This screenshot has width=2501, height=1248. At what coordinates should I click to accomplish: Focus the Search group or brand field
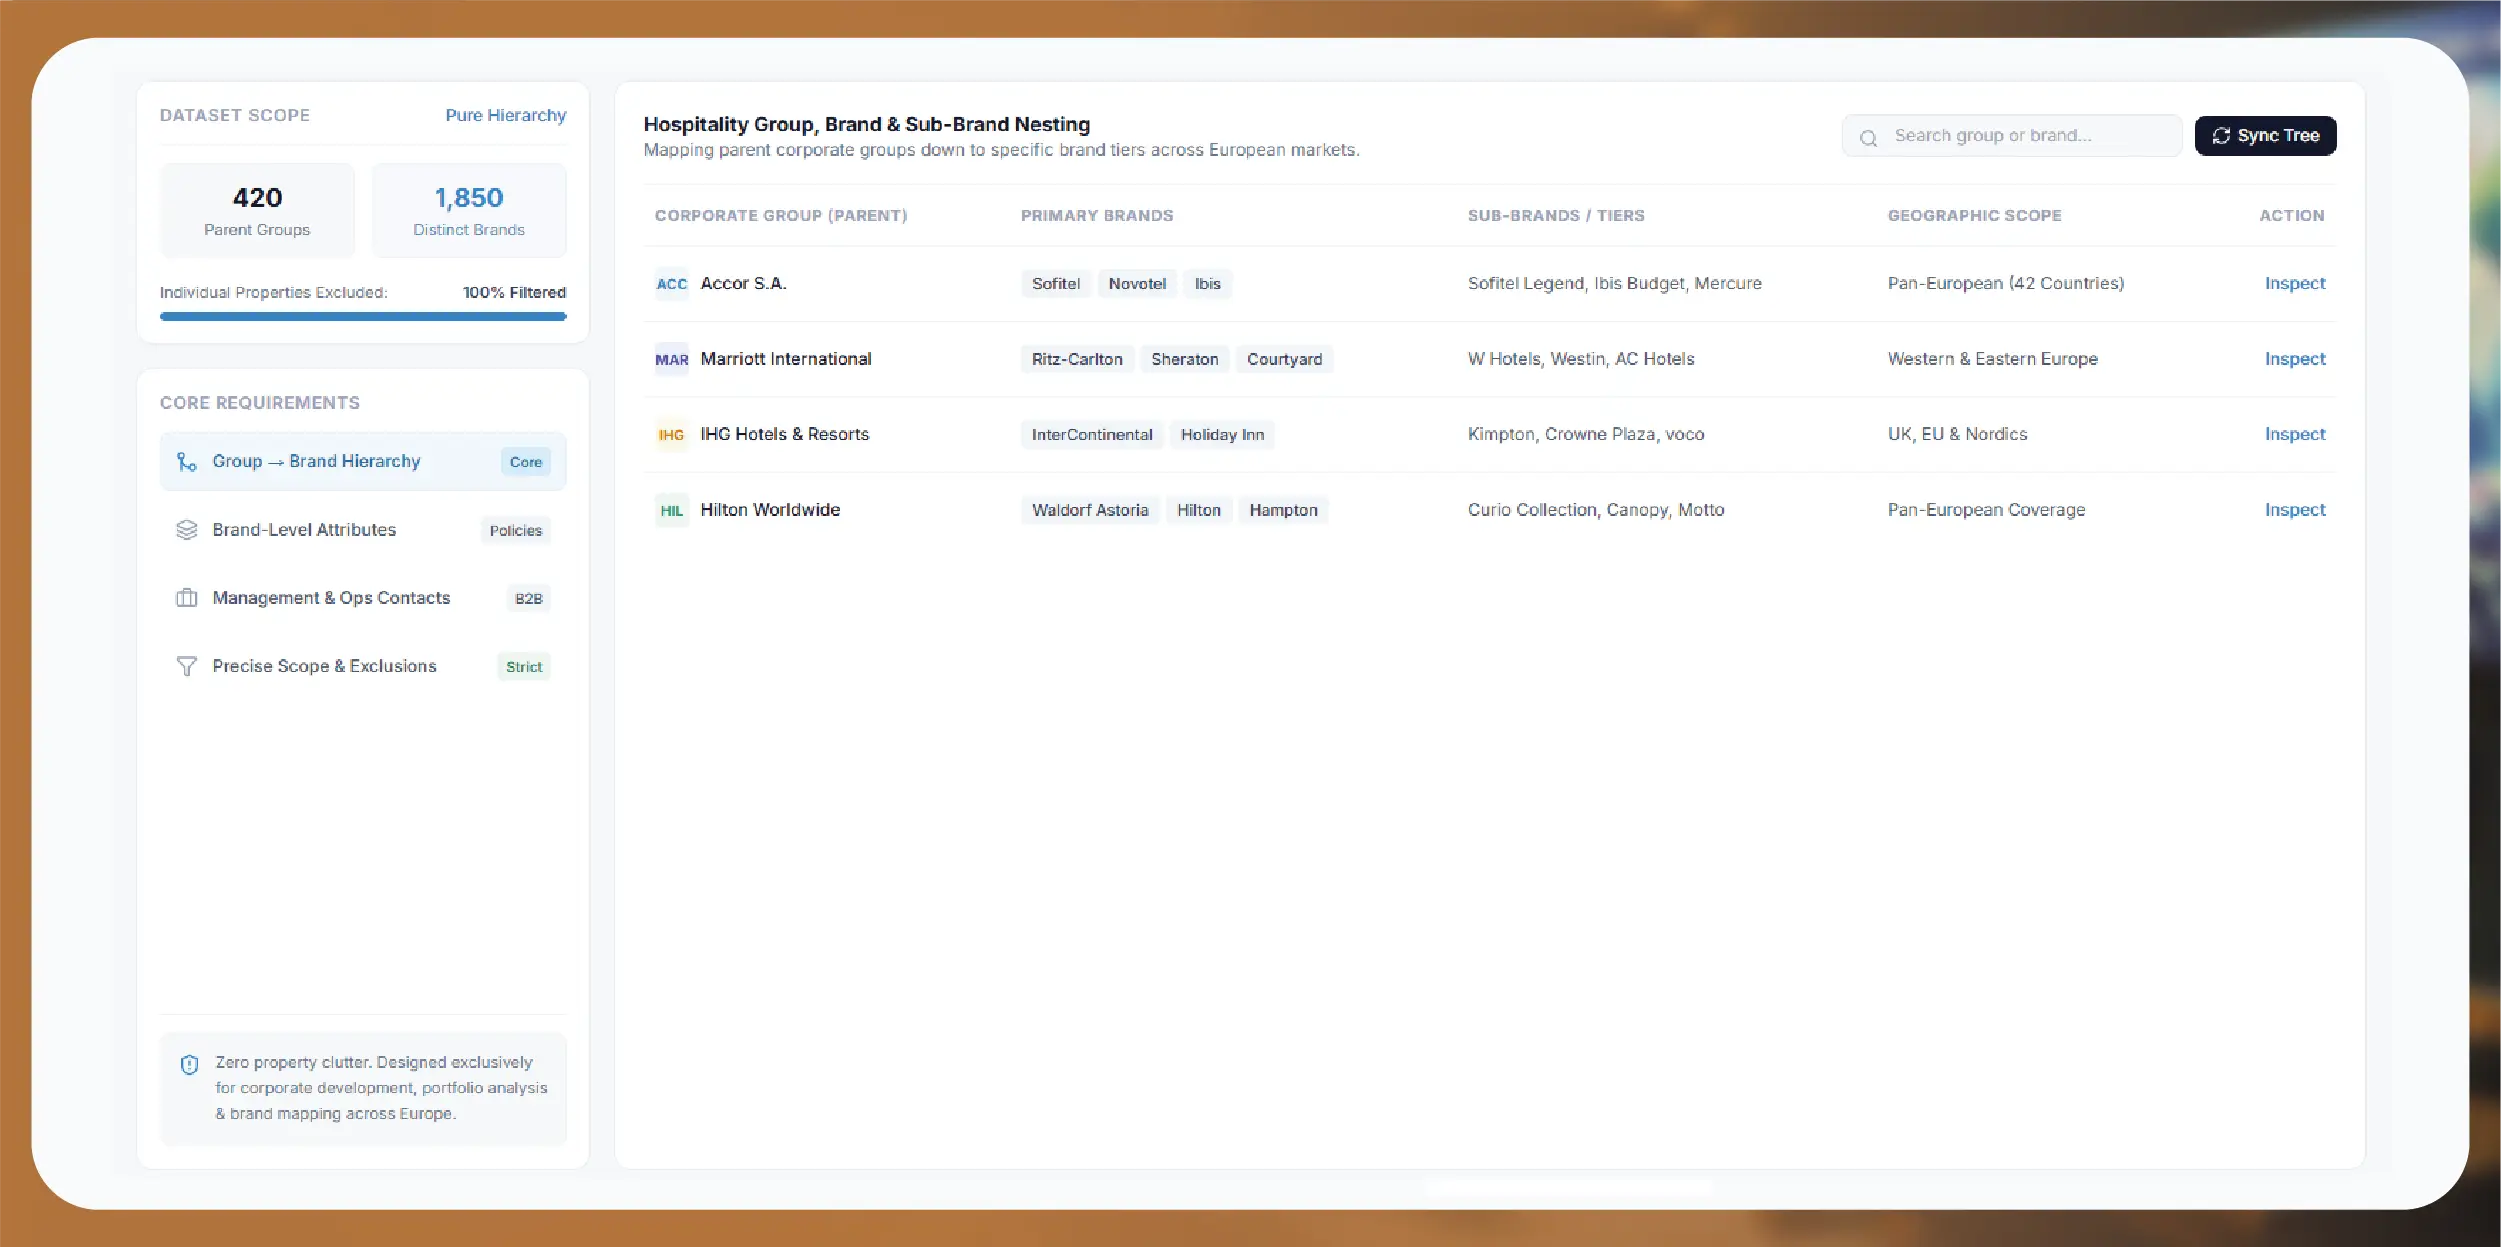point(2012,136)
